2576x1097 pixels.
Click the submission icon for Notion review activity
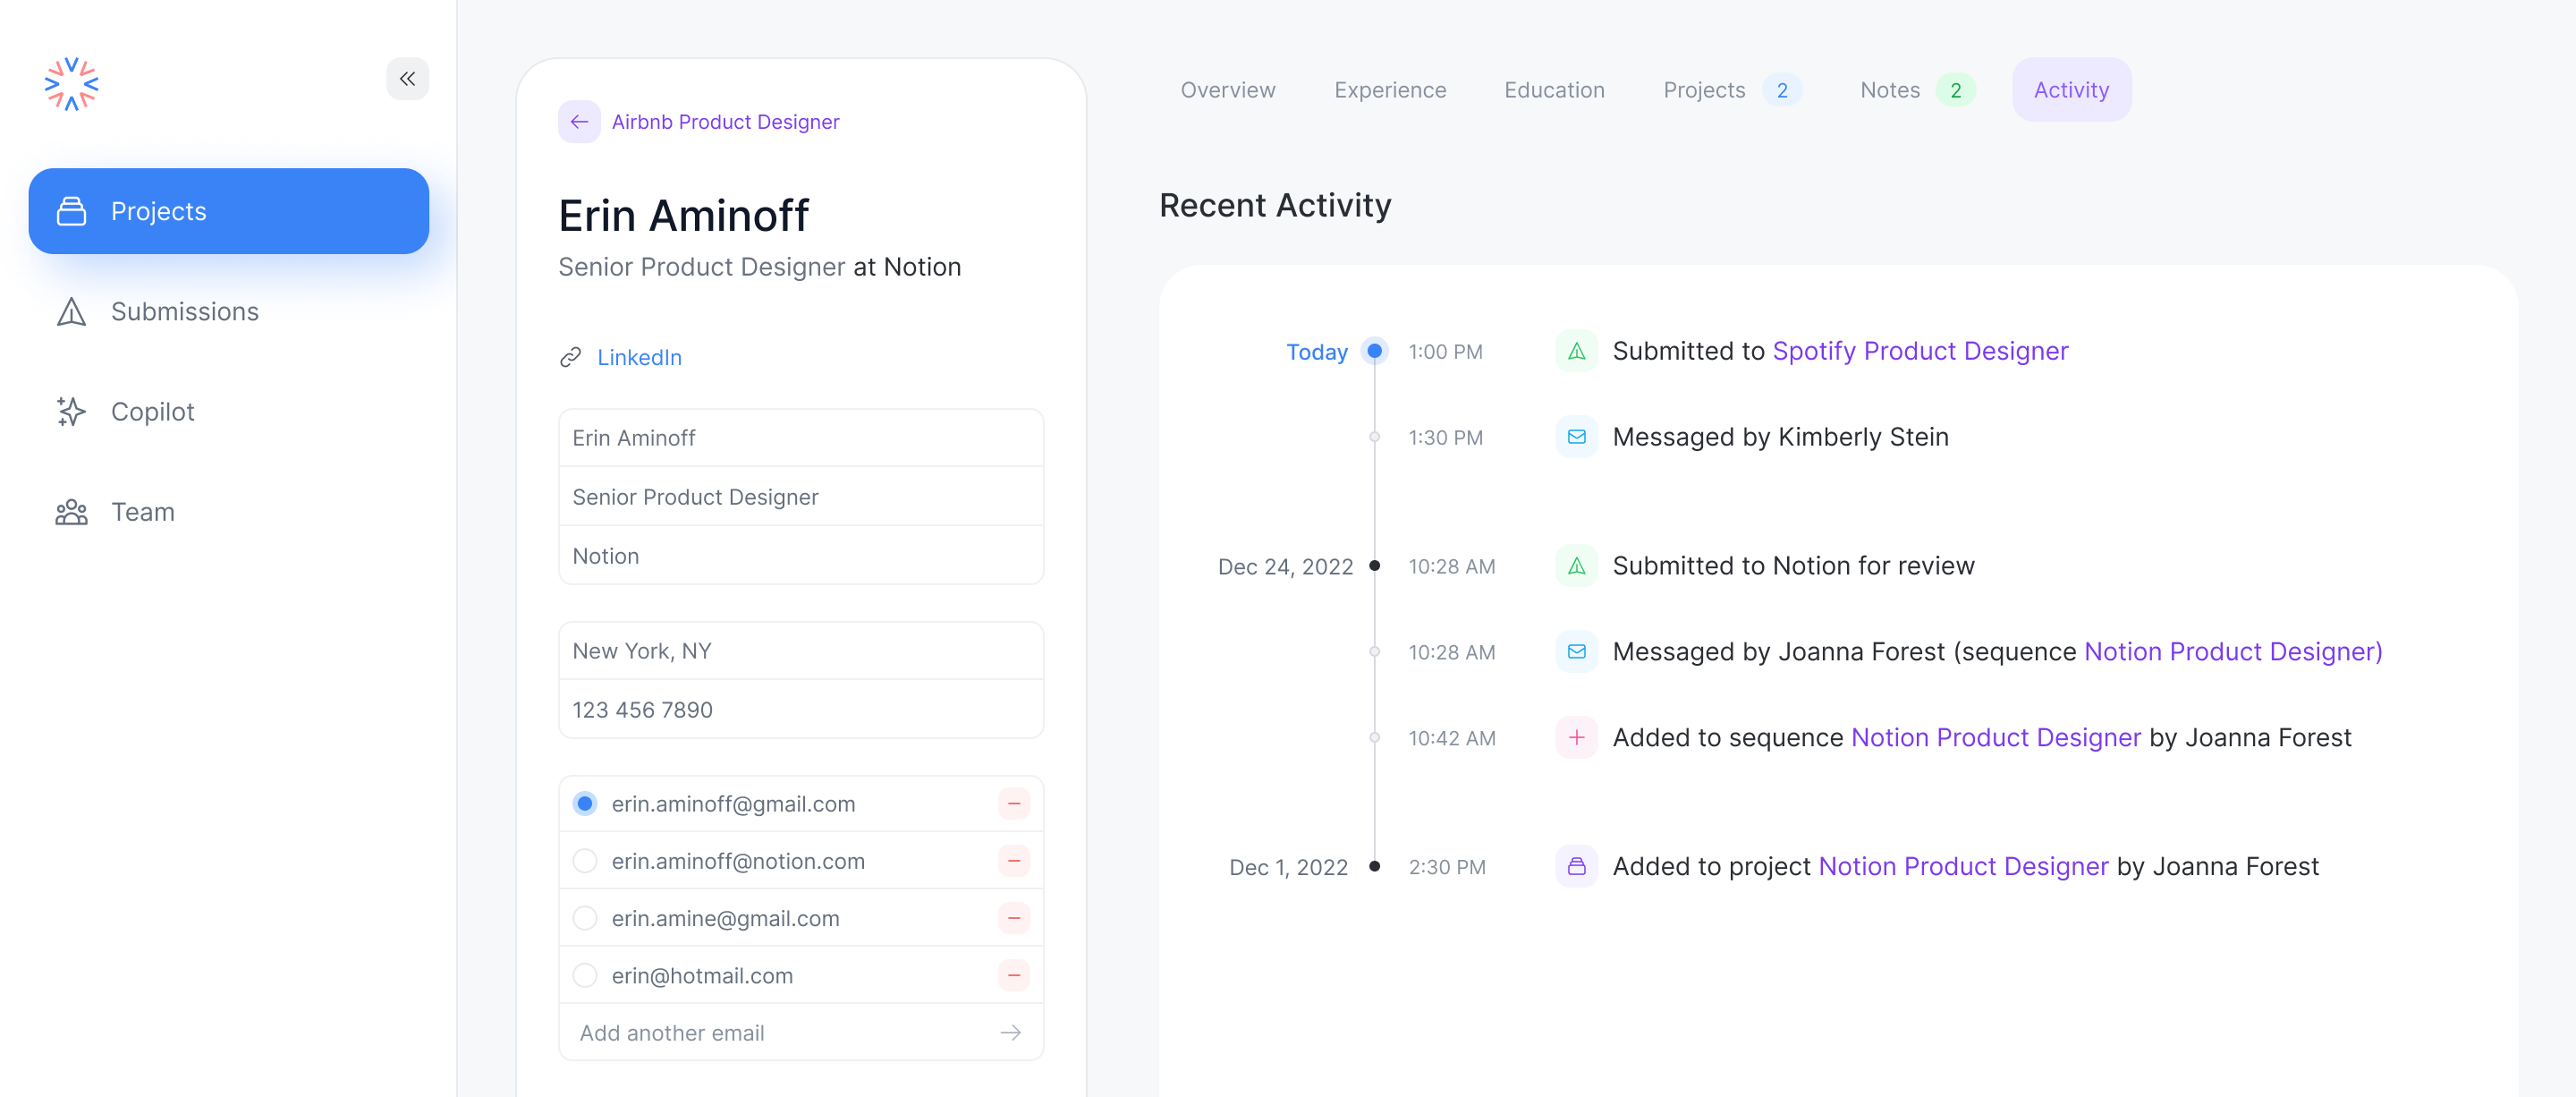click(x=1576, y=566)
